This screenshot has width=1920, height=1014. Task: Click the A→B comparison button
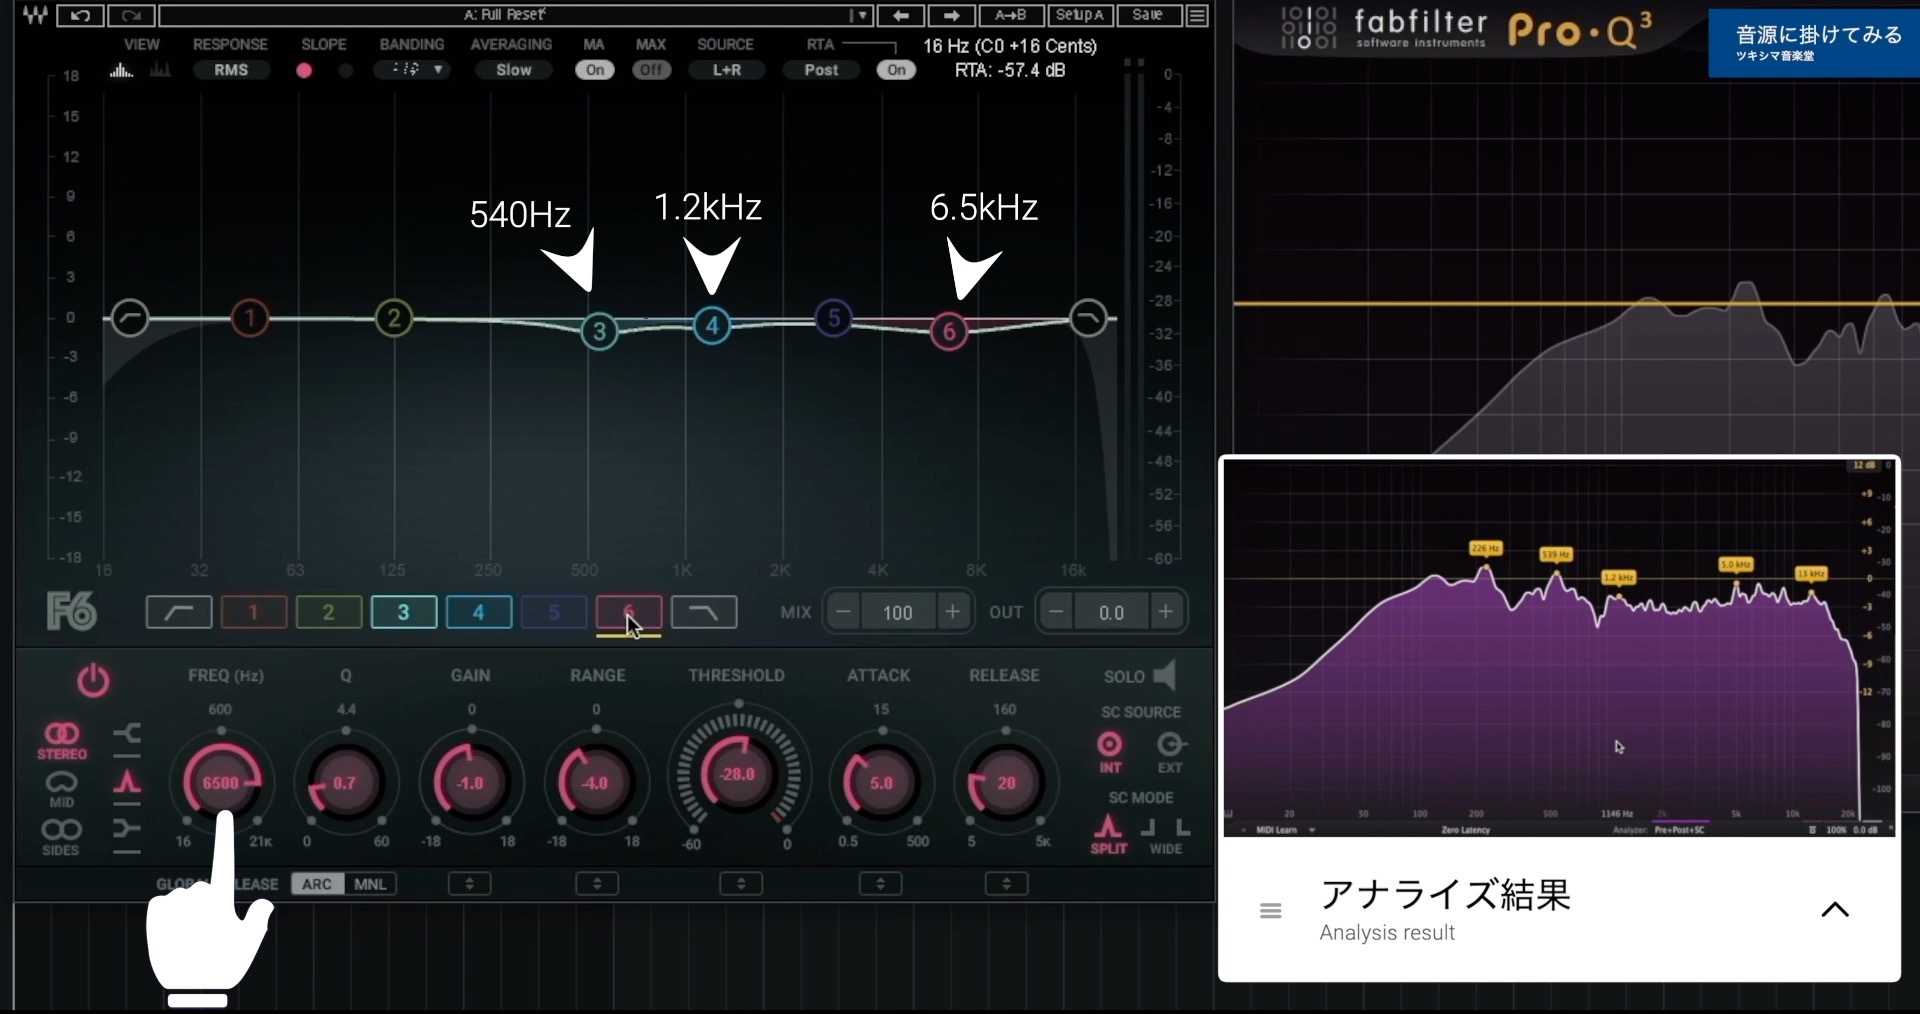(1010, 15)
